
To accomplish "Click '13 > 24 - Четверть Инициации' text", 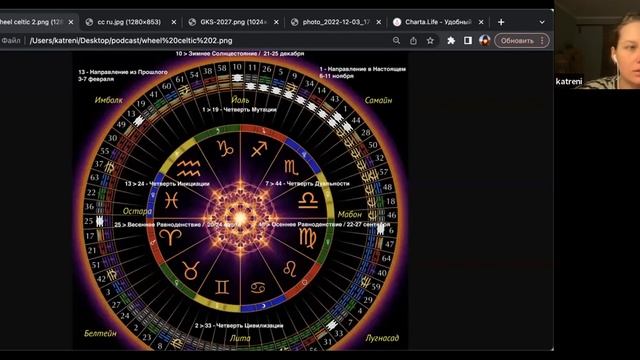I will click(x=167, y=184).
